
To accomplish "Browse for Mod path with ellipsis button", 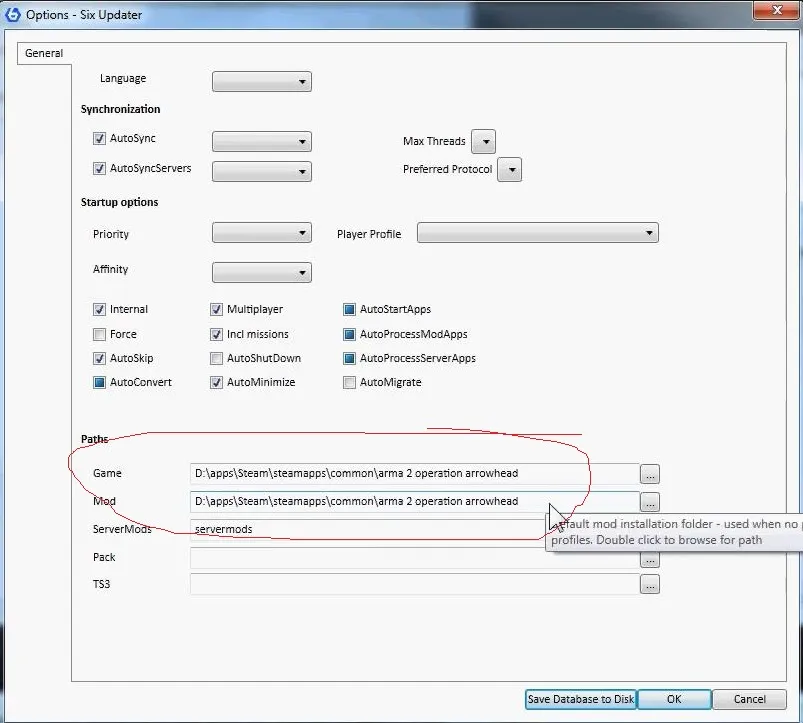I will click(x=650, y=502).
